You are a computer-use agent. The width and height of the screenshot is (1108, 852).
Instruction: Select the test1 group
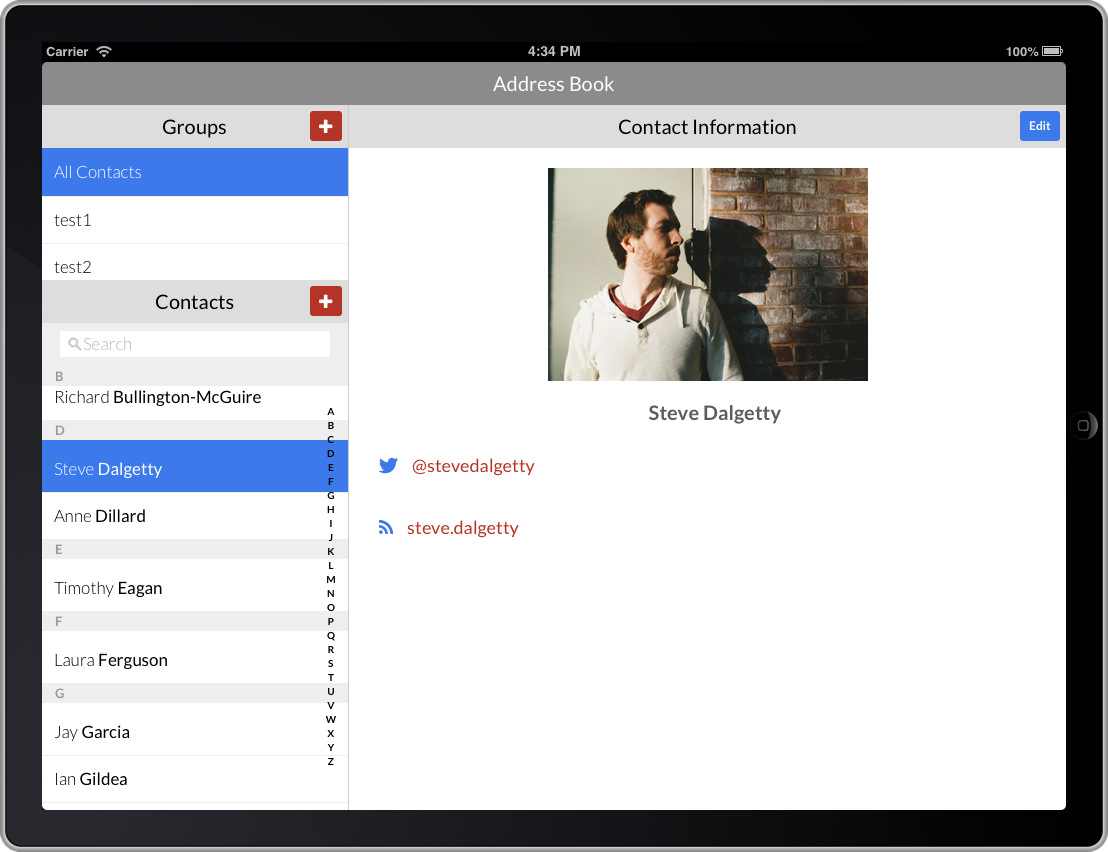195,220
